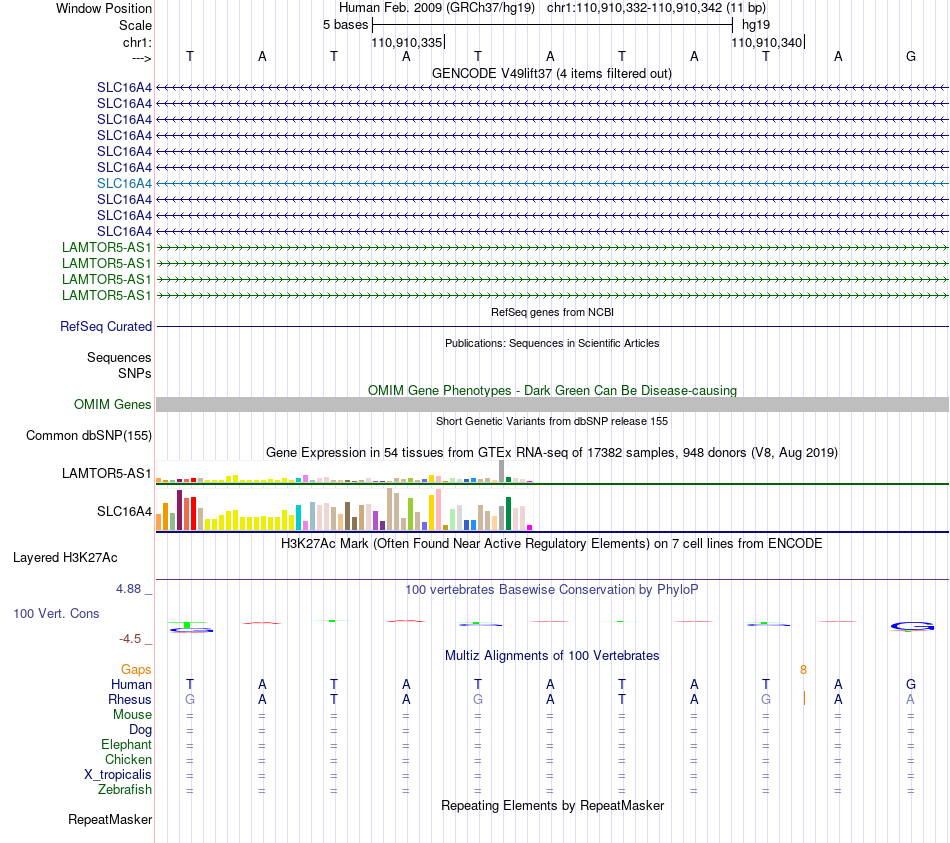Viewport: 950px width, 843px height.
Task: Click the G base in the top sequence row
Action: (x=911, y=56)
